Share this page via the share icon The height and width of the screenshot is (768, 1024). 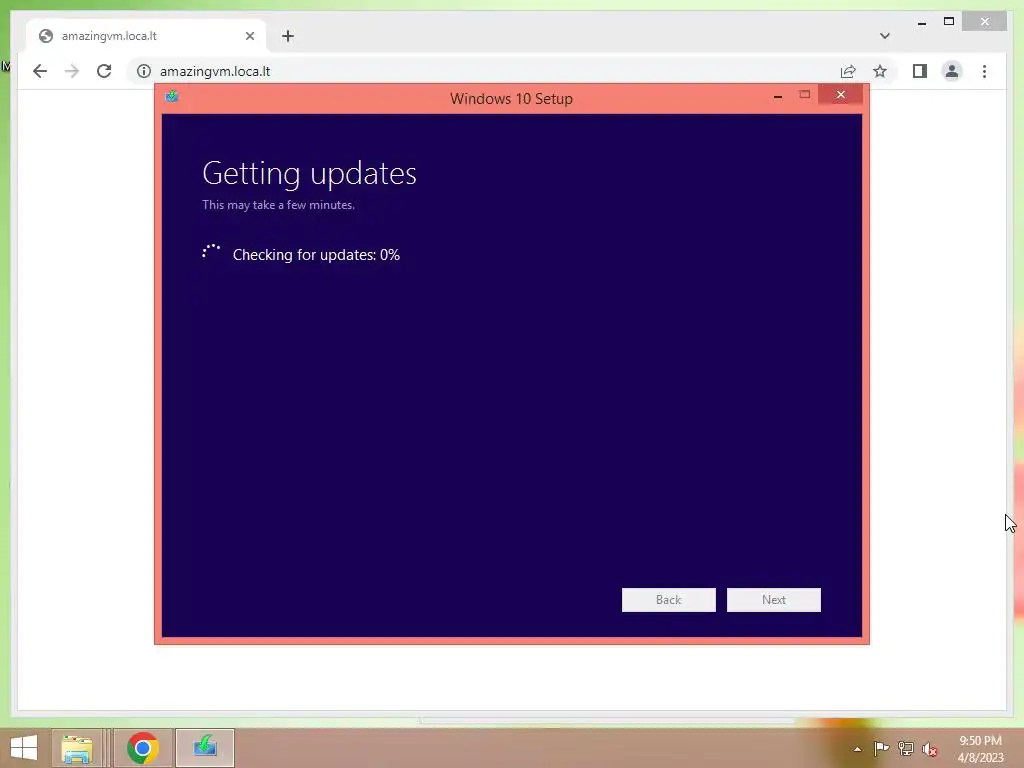(848, 71)
